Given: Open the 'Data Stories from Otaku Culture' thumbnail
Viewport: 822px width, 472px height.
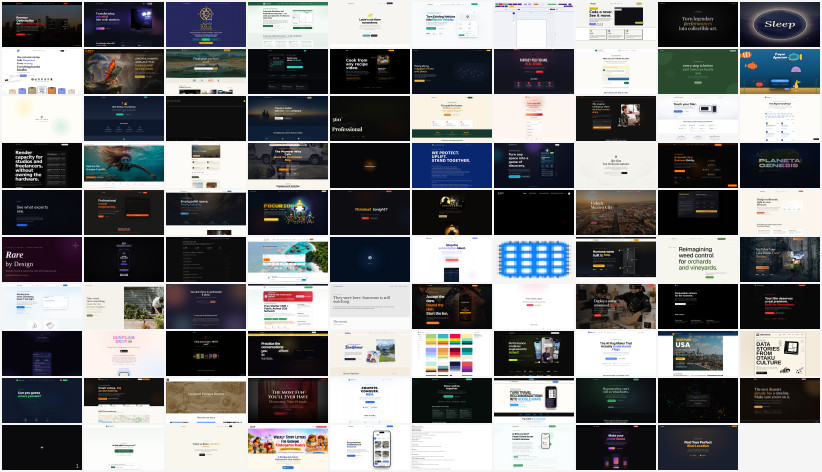Looking at the screenshot, I should (x=780, y=353).
